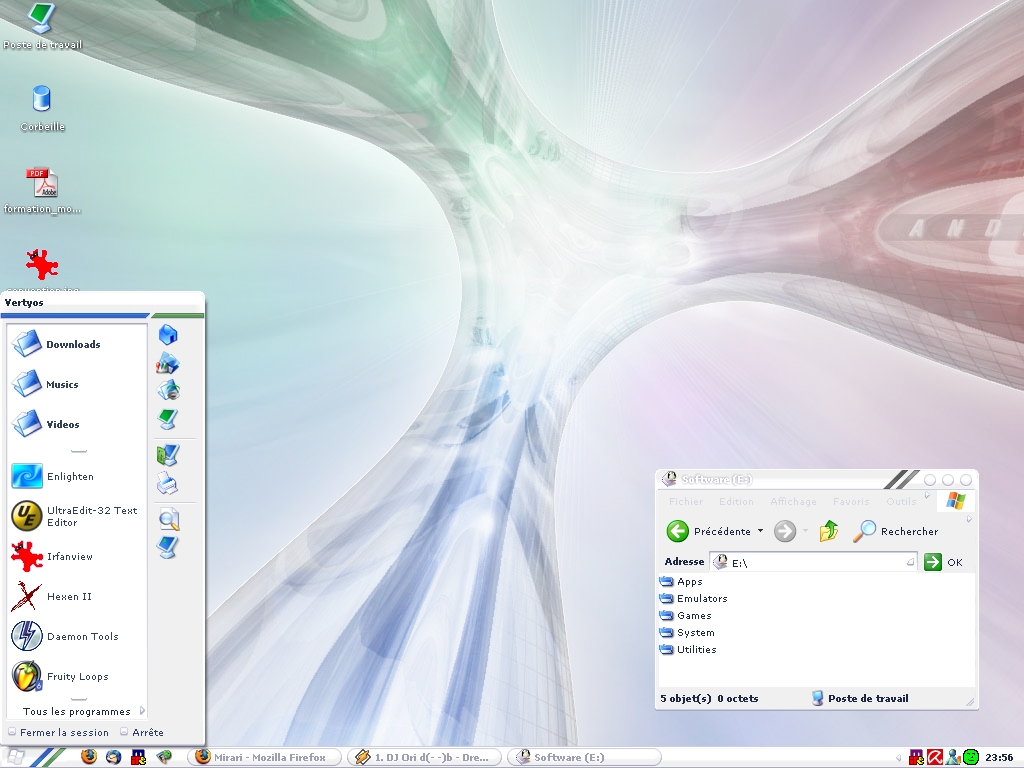Expand Tous les programmes list
This screenshot has width=1024, height=768.
point(78,712)
